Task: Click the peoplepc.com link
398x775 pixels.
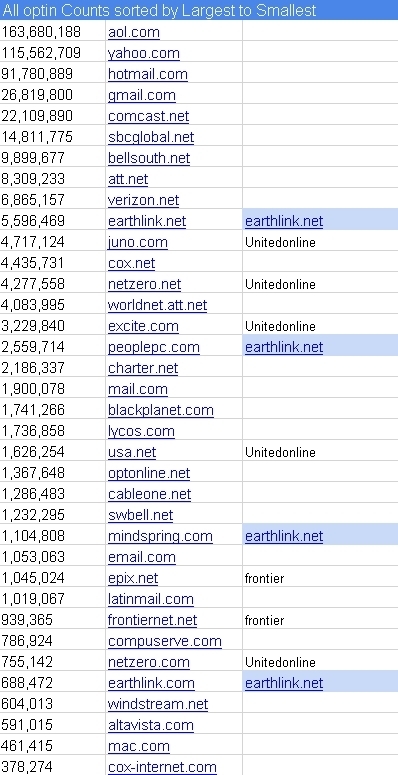Action: (154, 347)
